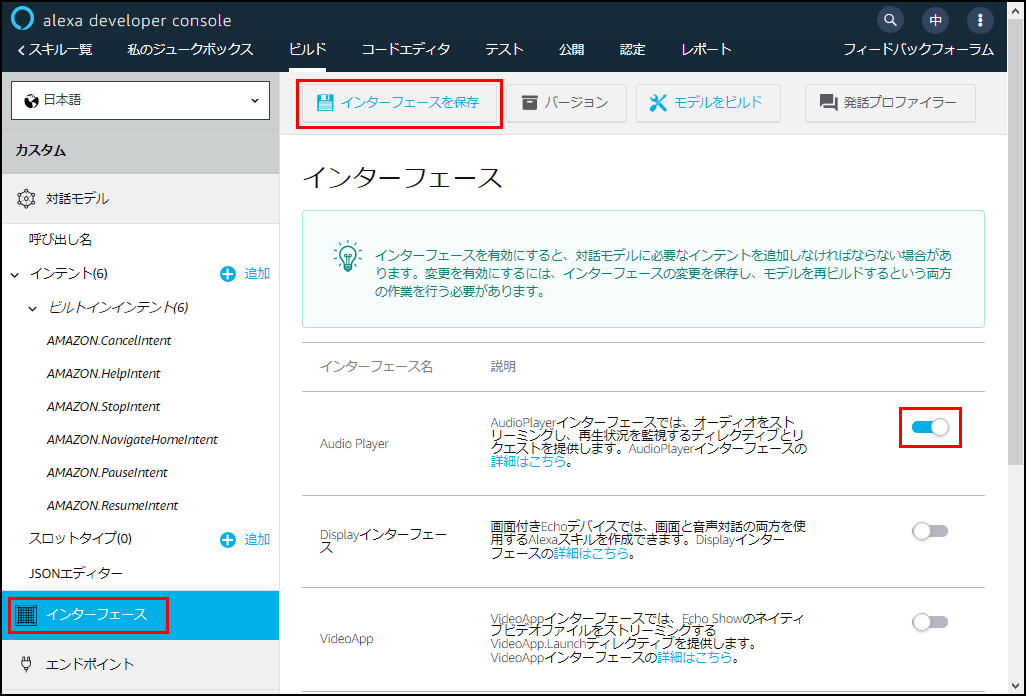1026x696 pixels.
Task: Open the レポート tab
Action: pos(706,49)
